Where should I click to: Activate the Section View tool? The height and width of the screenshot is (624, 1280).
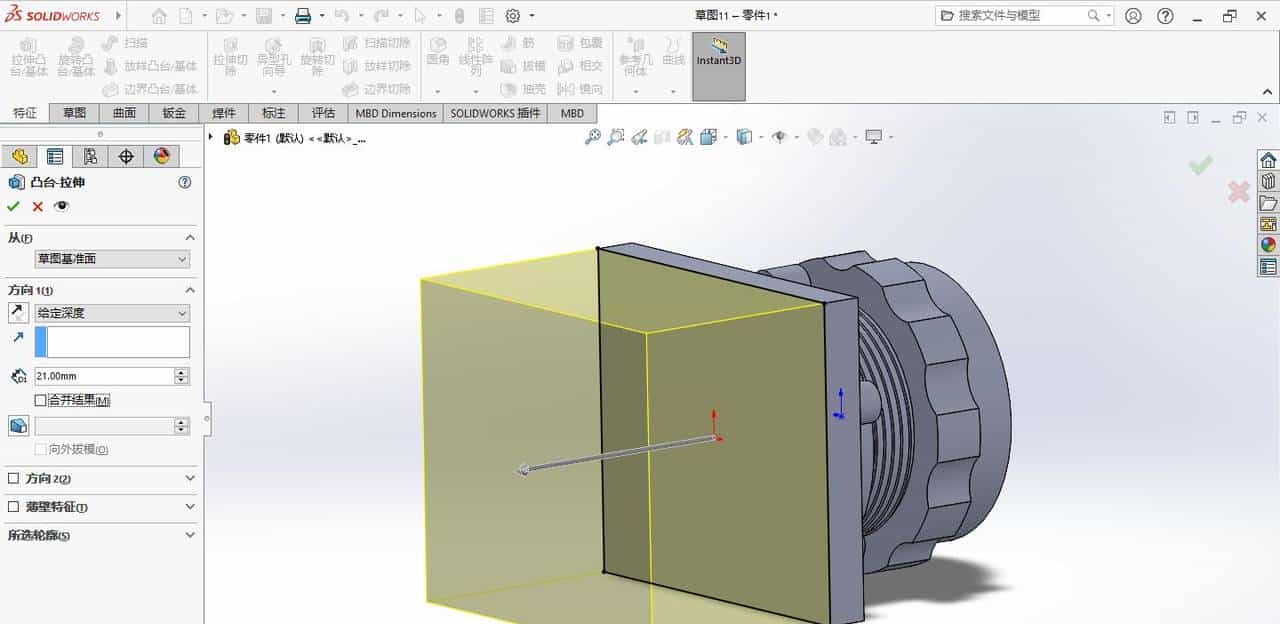pos(683,136)
